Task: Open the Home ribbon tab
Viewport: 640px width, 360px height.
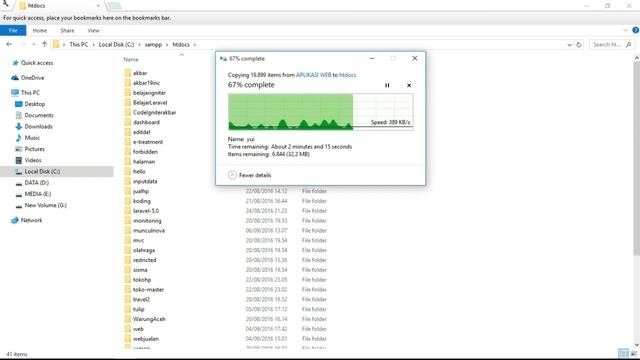Action: click(x=40, y=31)
